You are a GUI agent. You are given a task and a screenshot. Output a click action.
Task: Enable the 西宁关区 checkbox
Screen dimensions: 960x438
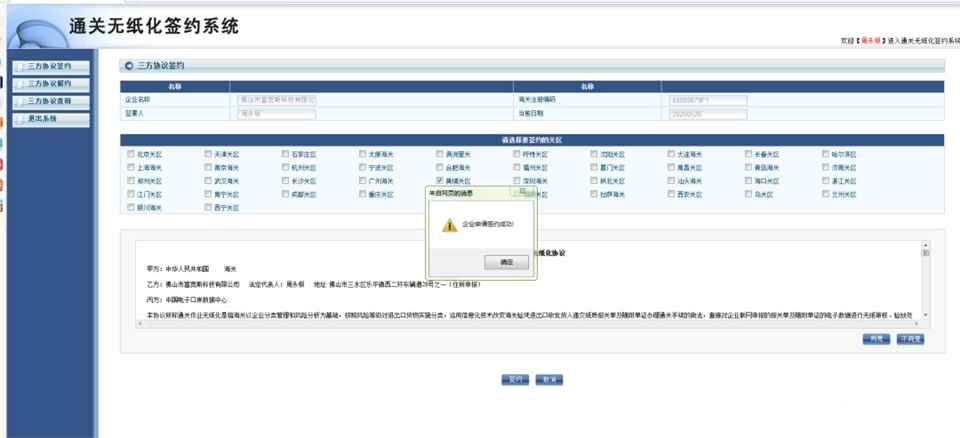[208, 207]
